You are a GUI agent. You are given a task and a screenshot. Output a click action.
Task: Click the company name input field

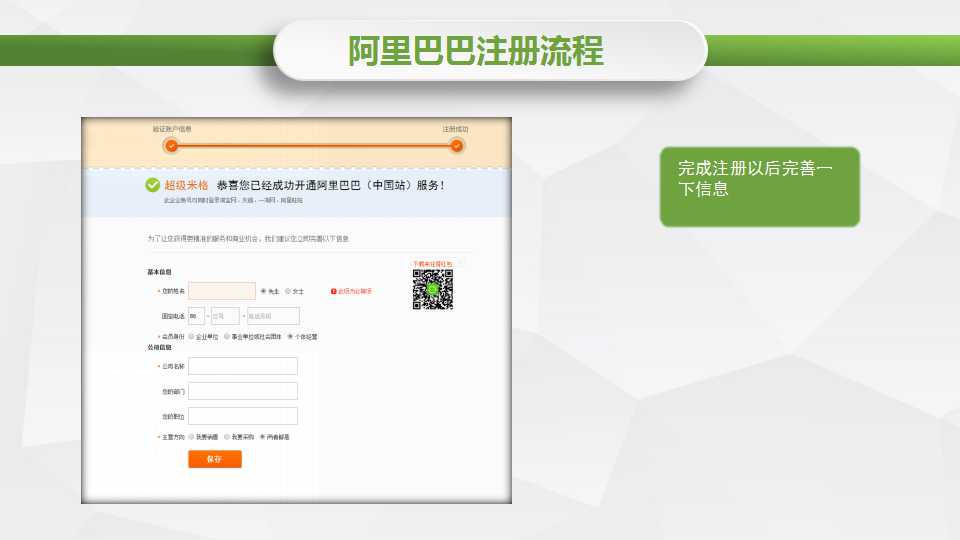[243, 366]
